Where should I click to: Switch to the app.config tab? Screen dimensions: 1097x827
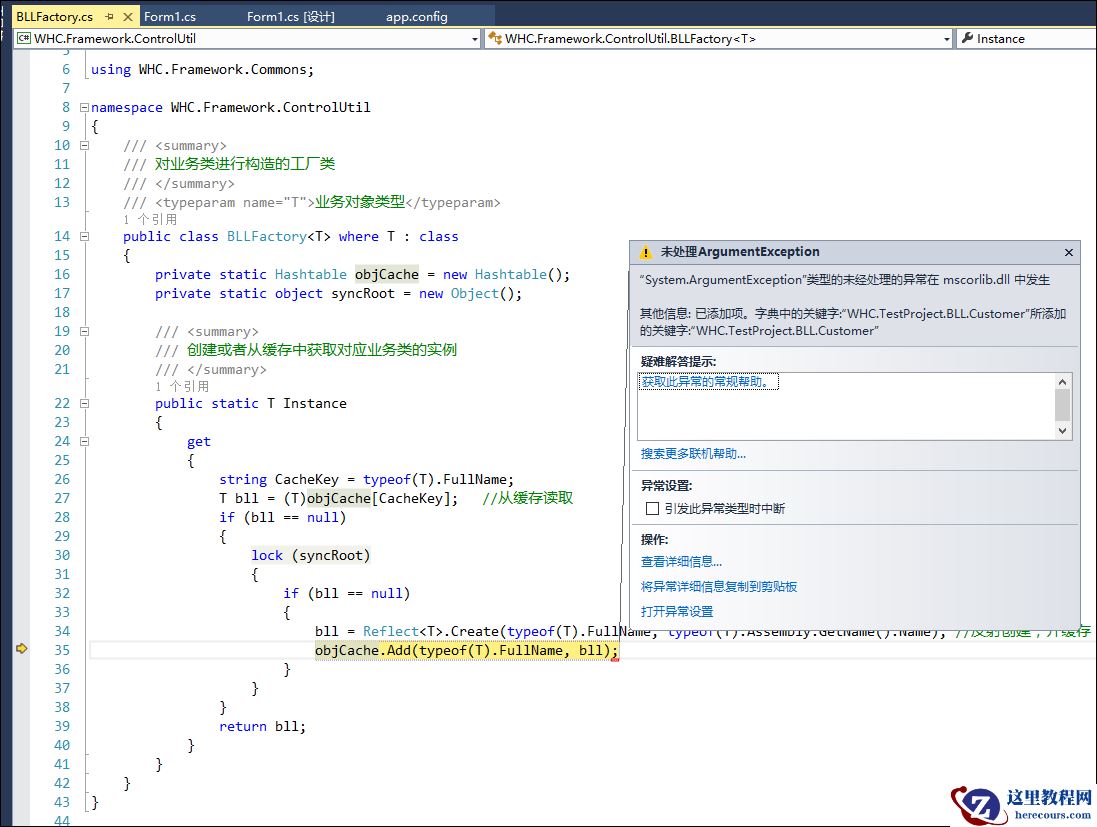click(x=417, y=17)
